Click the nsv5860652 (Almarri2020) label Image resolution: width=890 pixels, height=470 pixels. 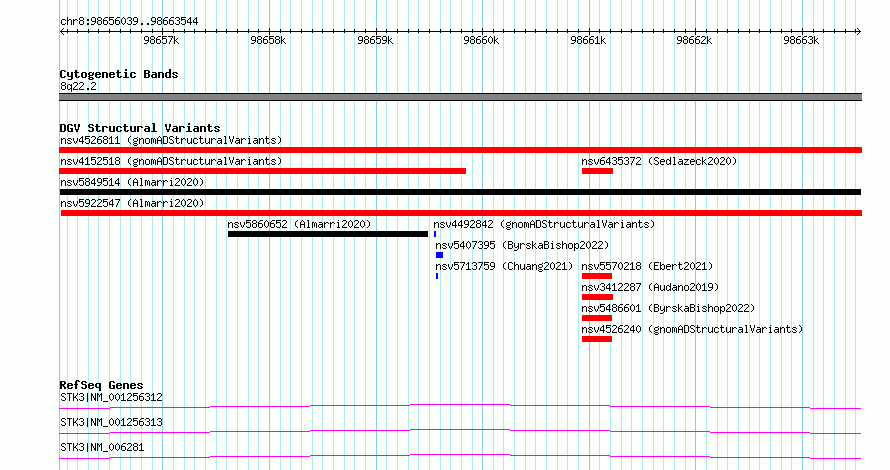point(299,224)
